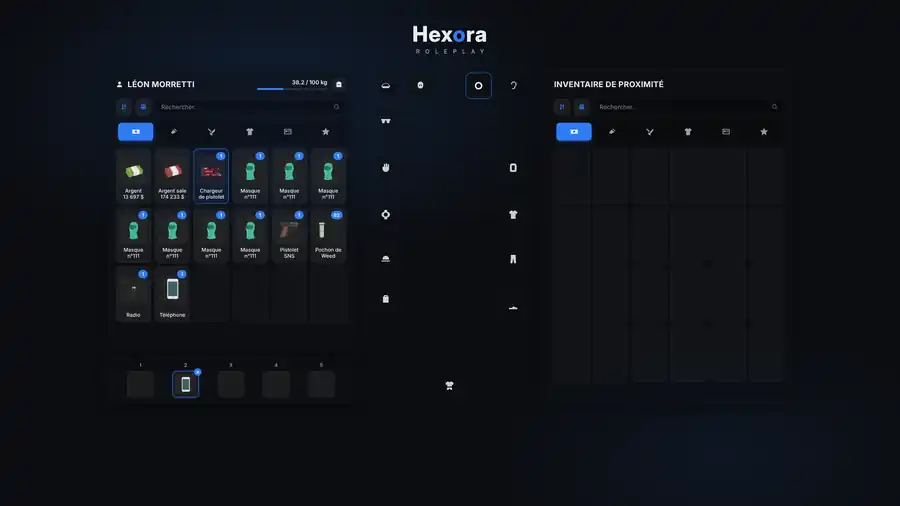This screenshot has width=900, height=506.
Task: Select the t-shirt top slot icon
Action: pos(513,215)
